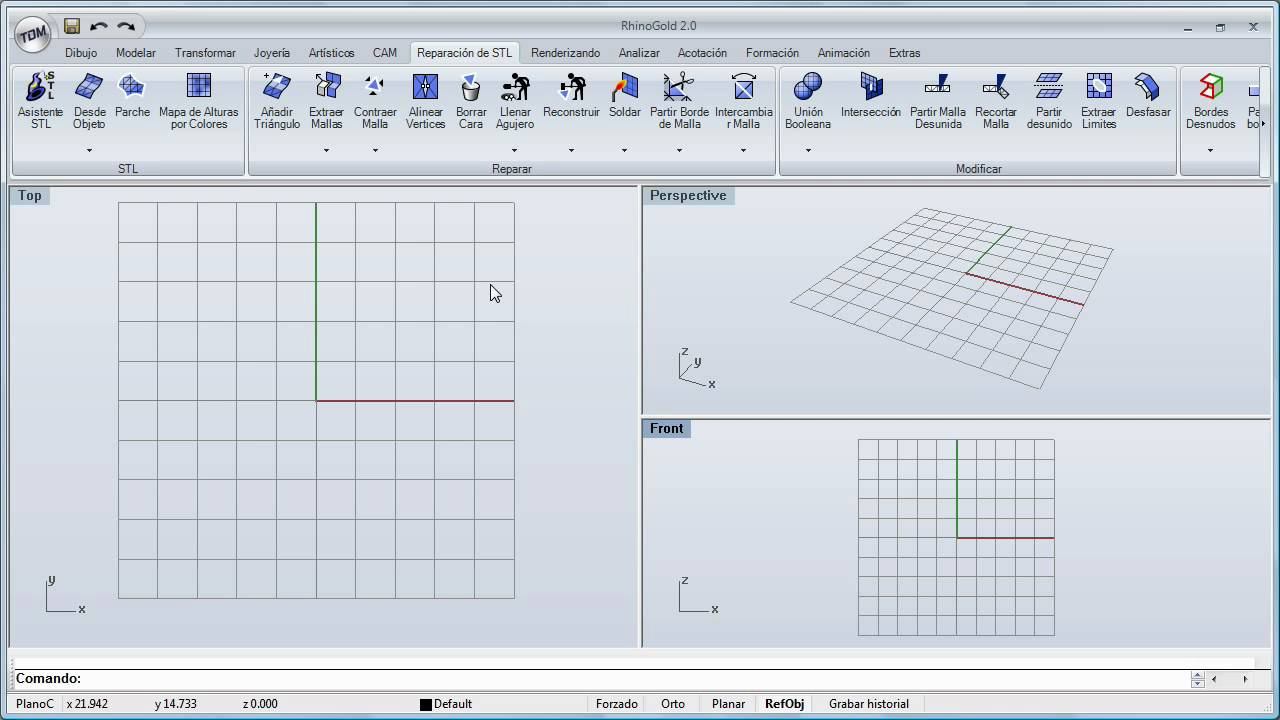The width and height of the screenshot is (1280, 720).
Task: Expand the Unión Booleana dropdown arrow
Action: click(x=808, y=150)
